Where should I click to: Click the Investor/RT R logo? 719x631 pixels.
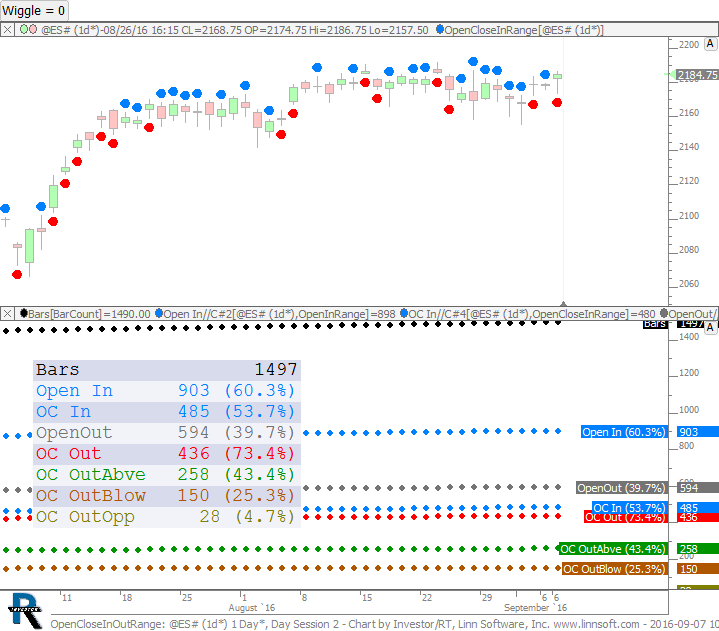pyautogui.click(x=25, y=610)
